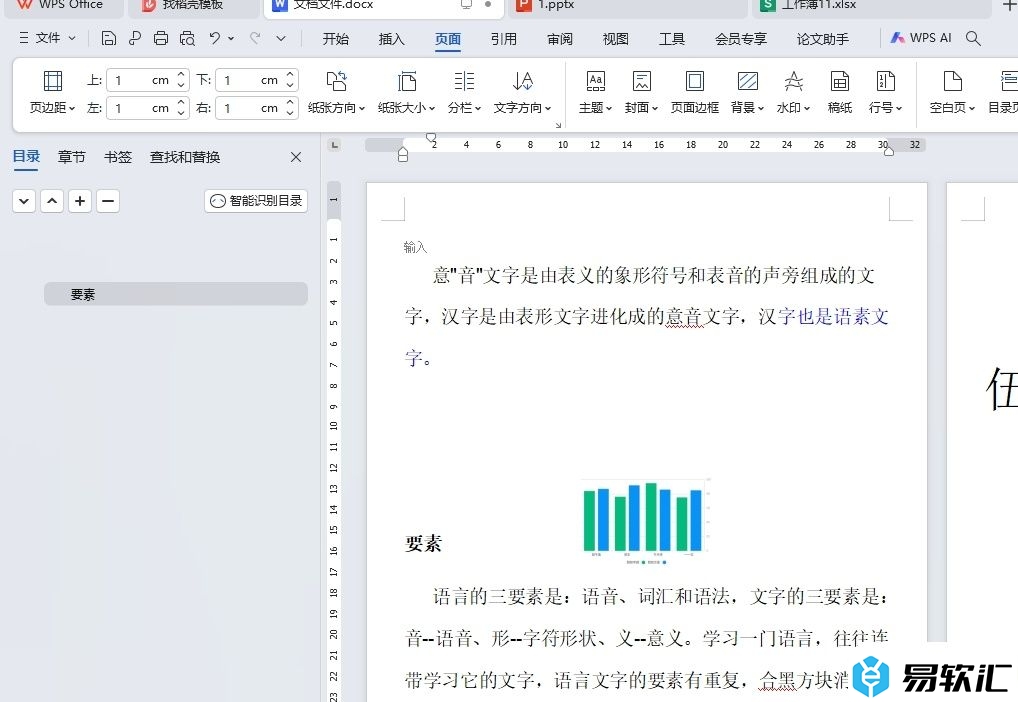Open 水印 watermark options
The width and height of the screenshot is (1018, 702).
click(x=793, y=92)
